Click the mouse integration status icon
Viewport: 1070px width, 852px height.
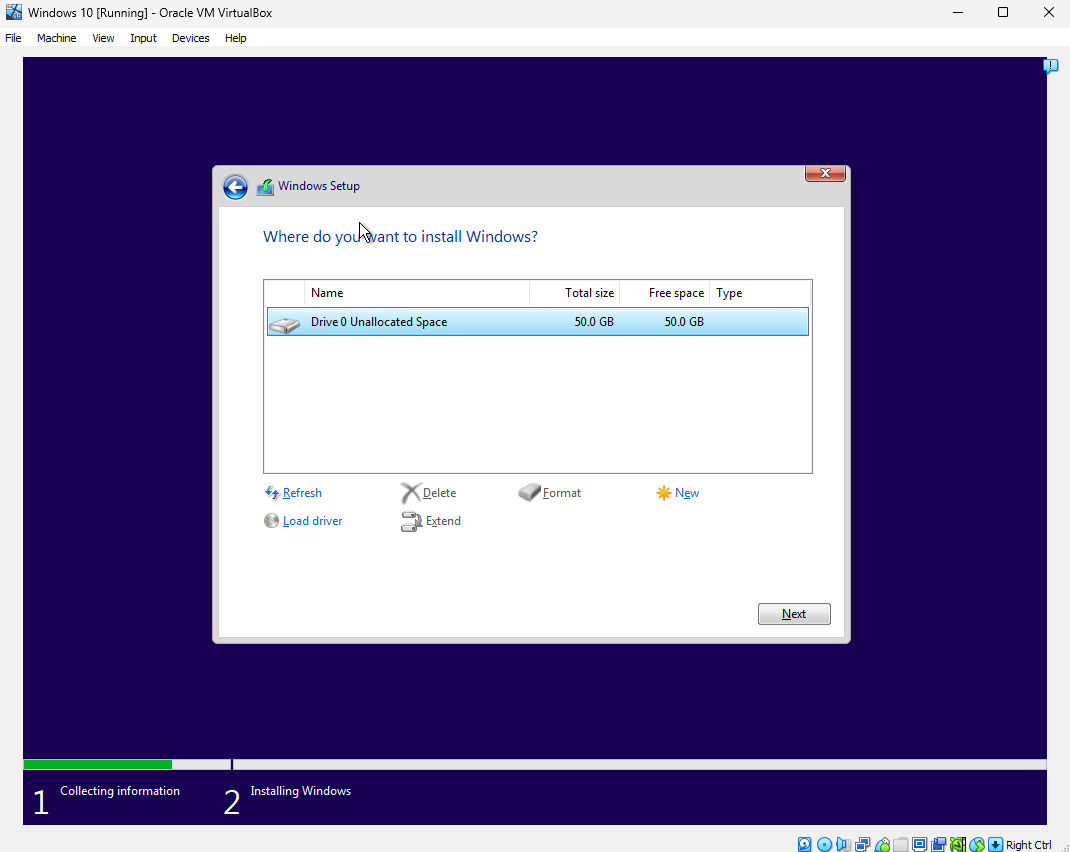977,844
